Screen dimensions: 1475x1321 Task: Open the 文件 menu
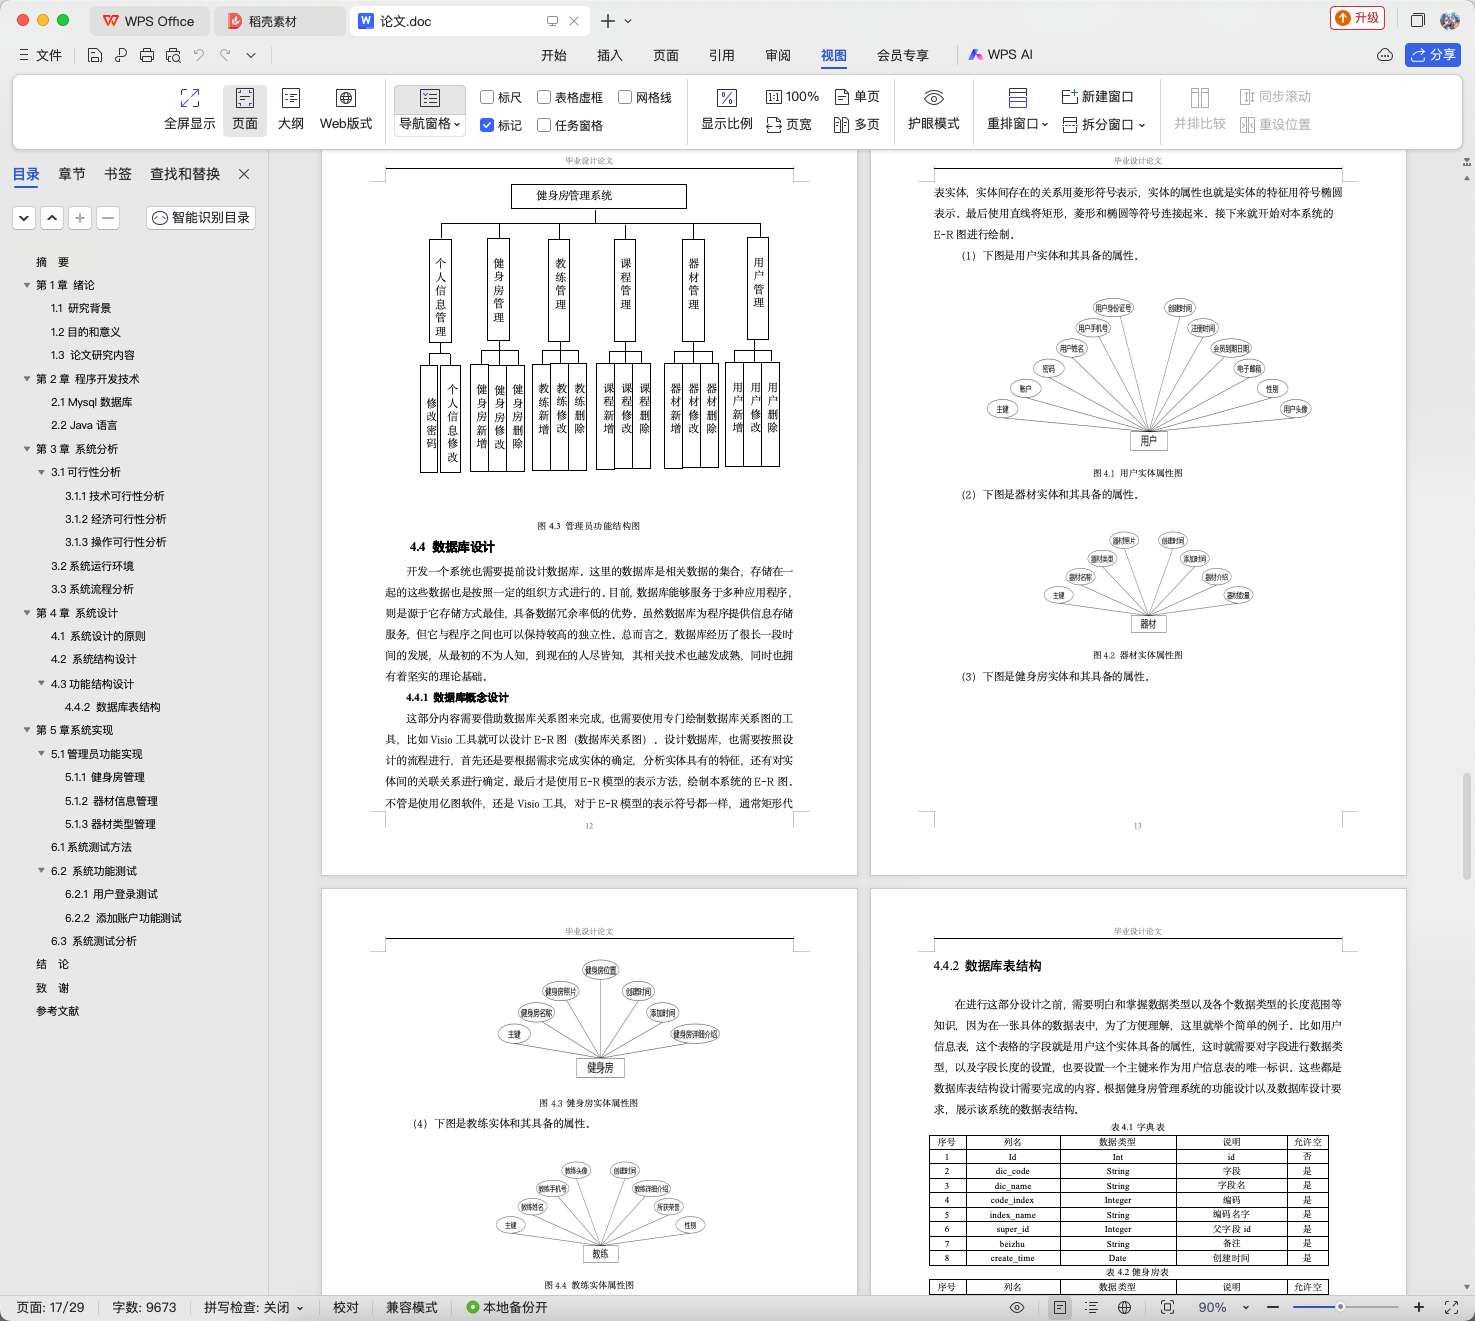pos(40,55)
